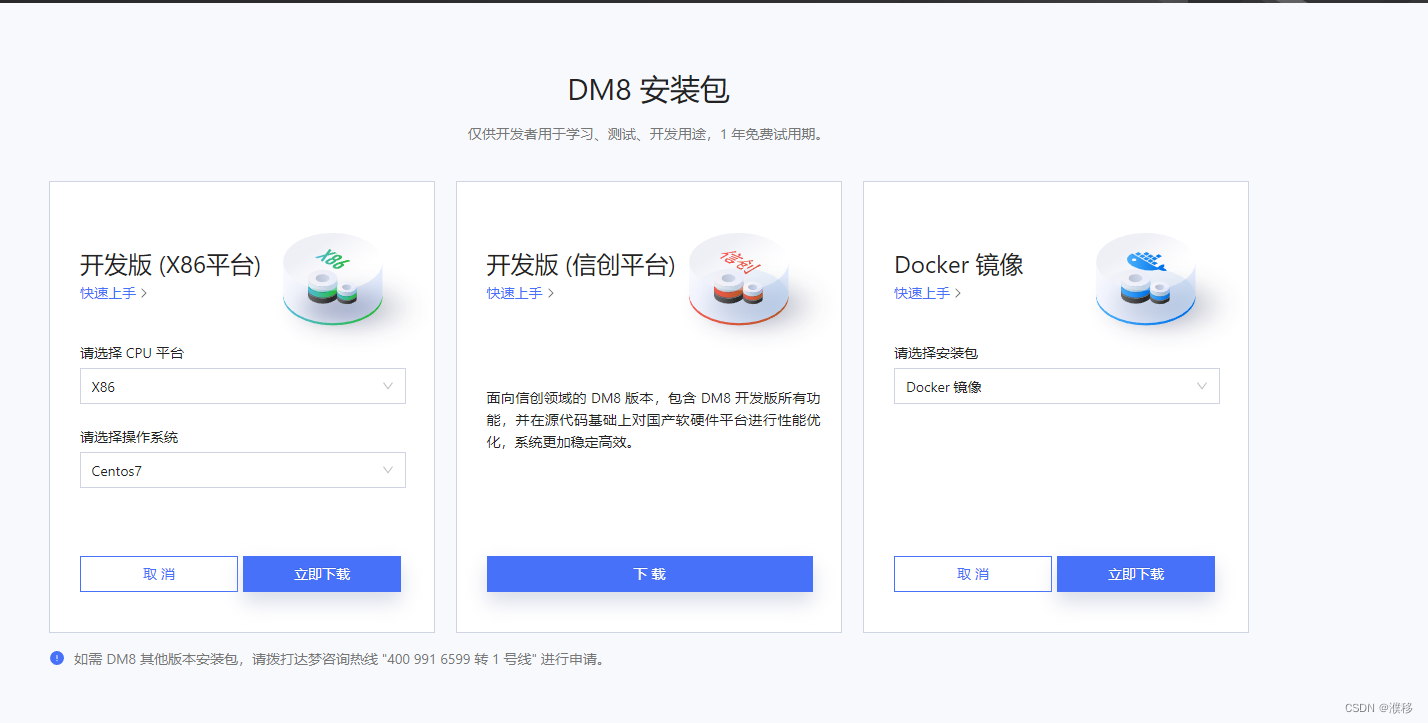Open the operating system dropdown showing Centos7
The image size is (1428, 723).
(243, 470)
